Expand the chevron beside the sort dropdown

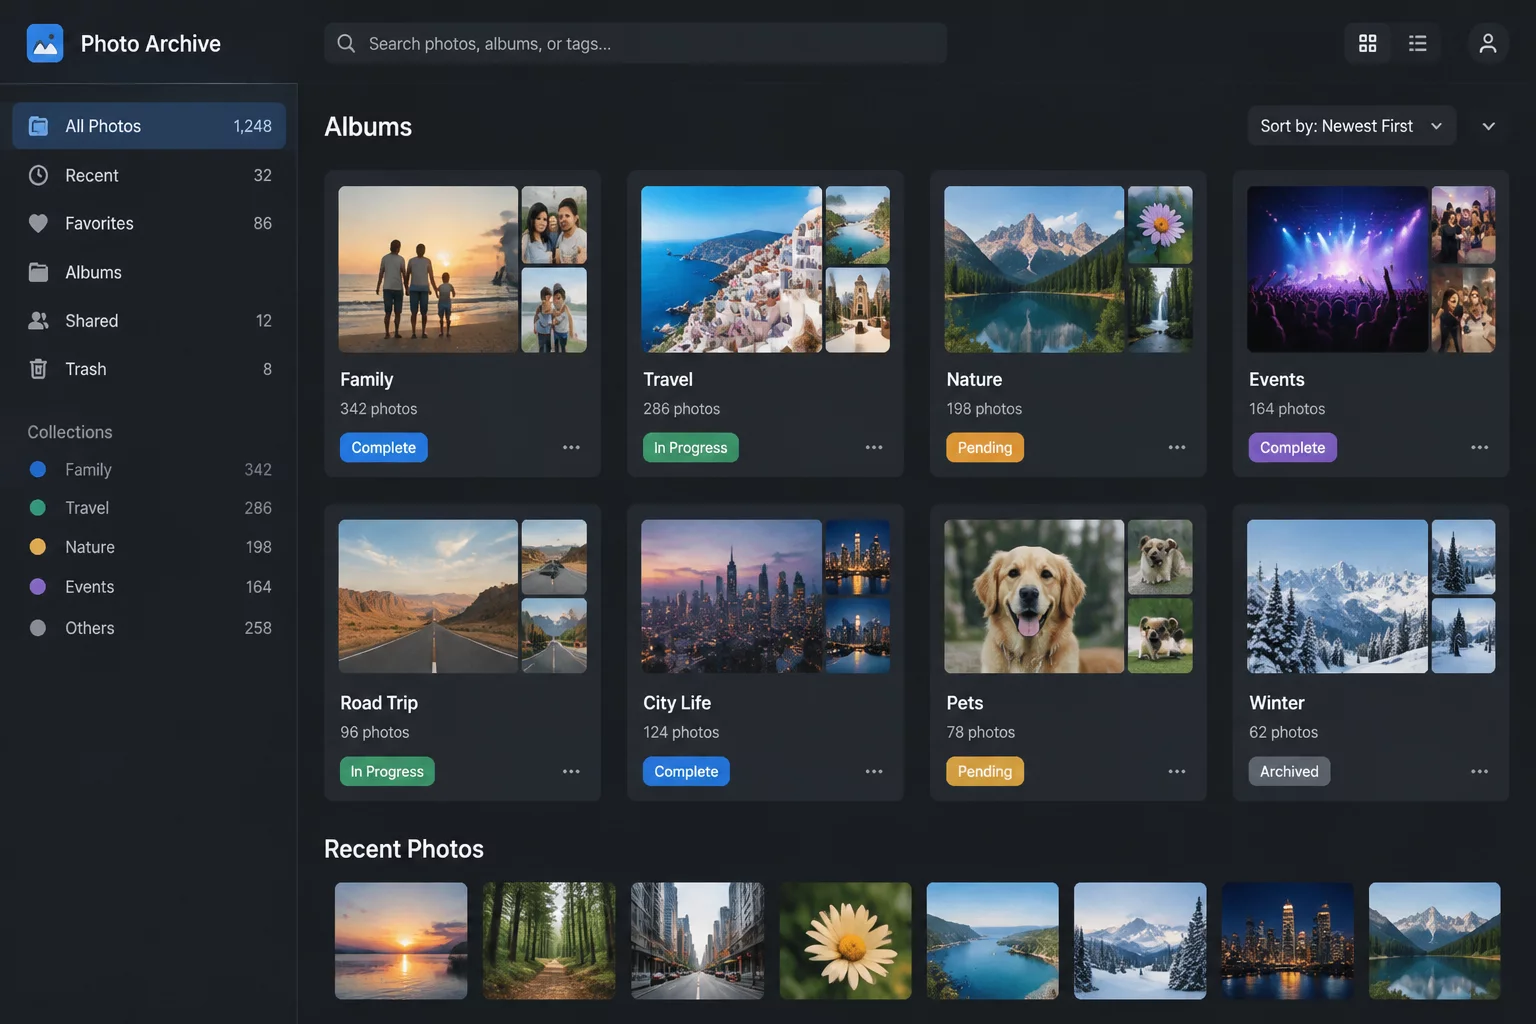tap(1488, 126)
